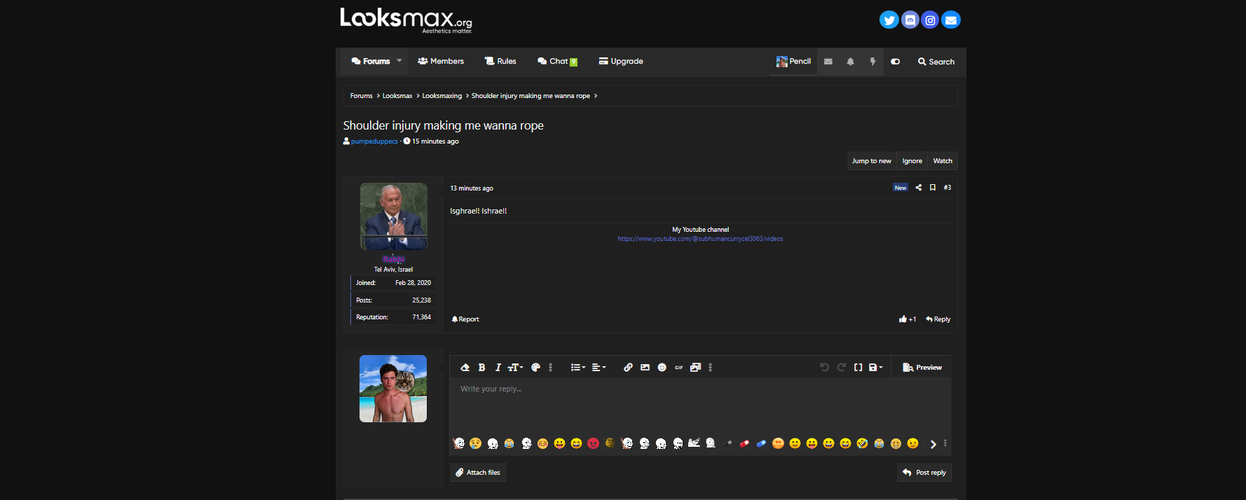Bookmark post #3 with the bookmark icon

[932, 188]
